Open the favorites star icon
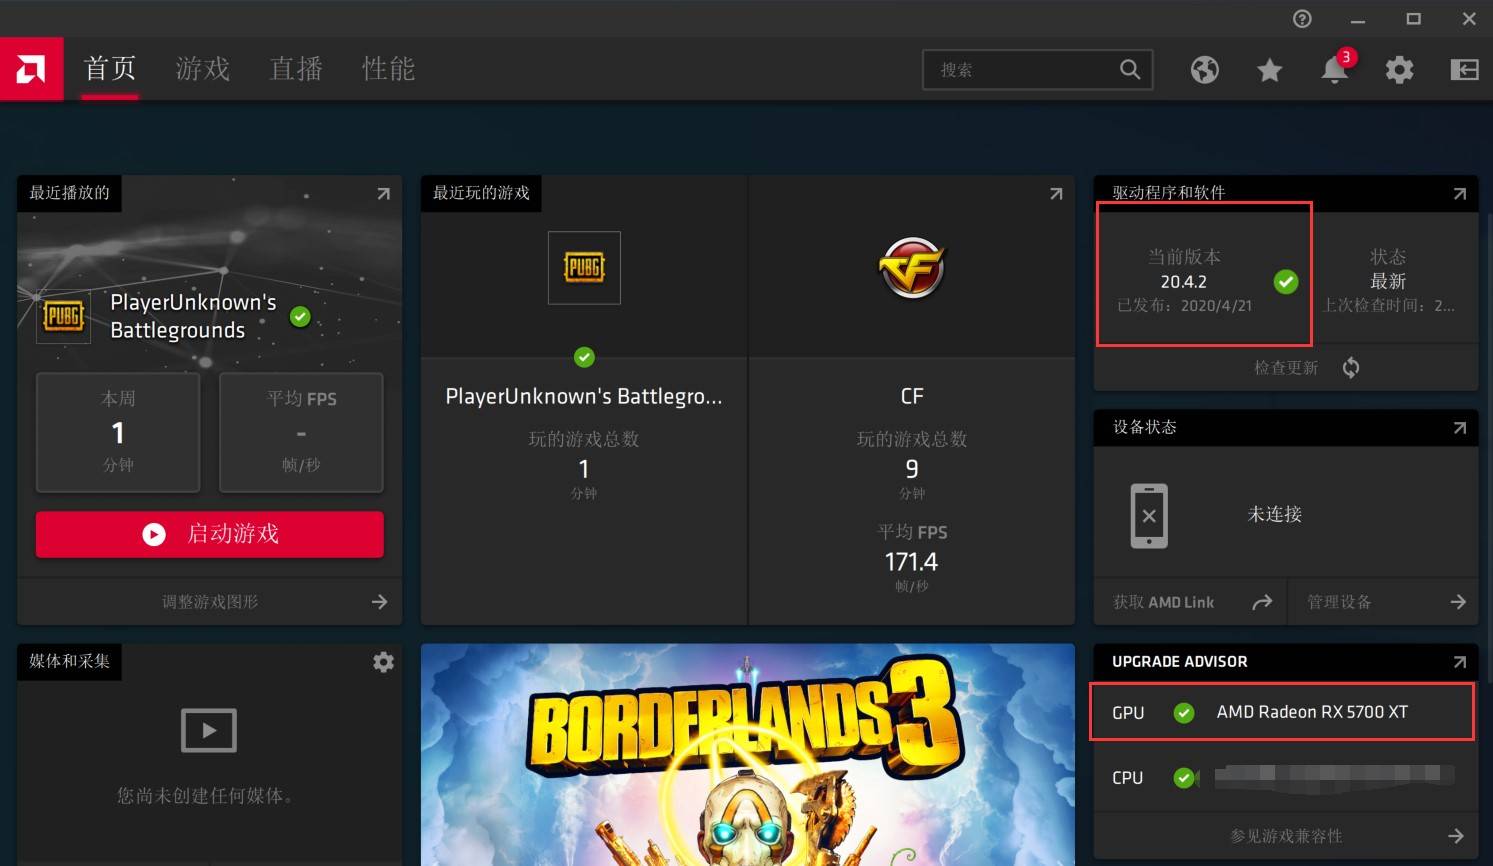This screenshot has width=1493, height=866. pos(1270,70)
